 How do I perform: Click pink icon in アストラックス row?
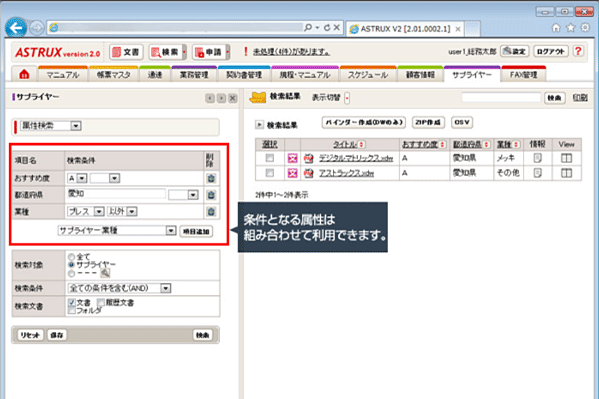[292, 173]
